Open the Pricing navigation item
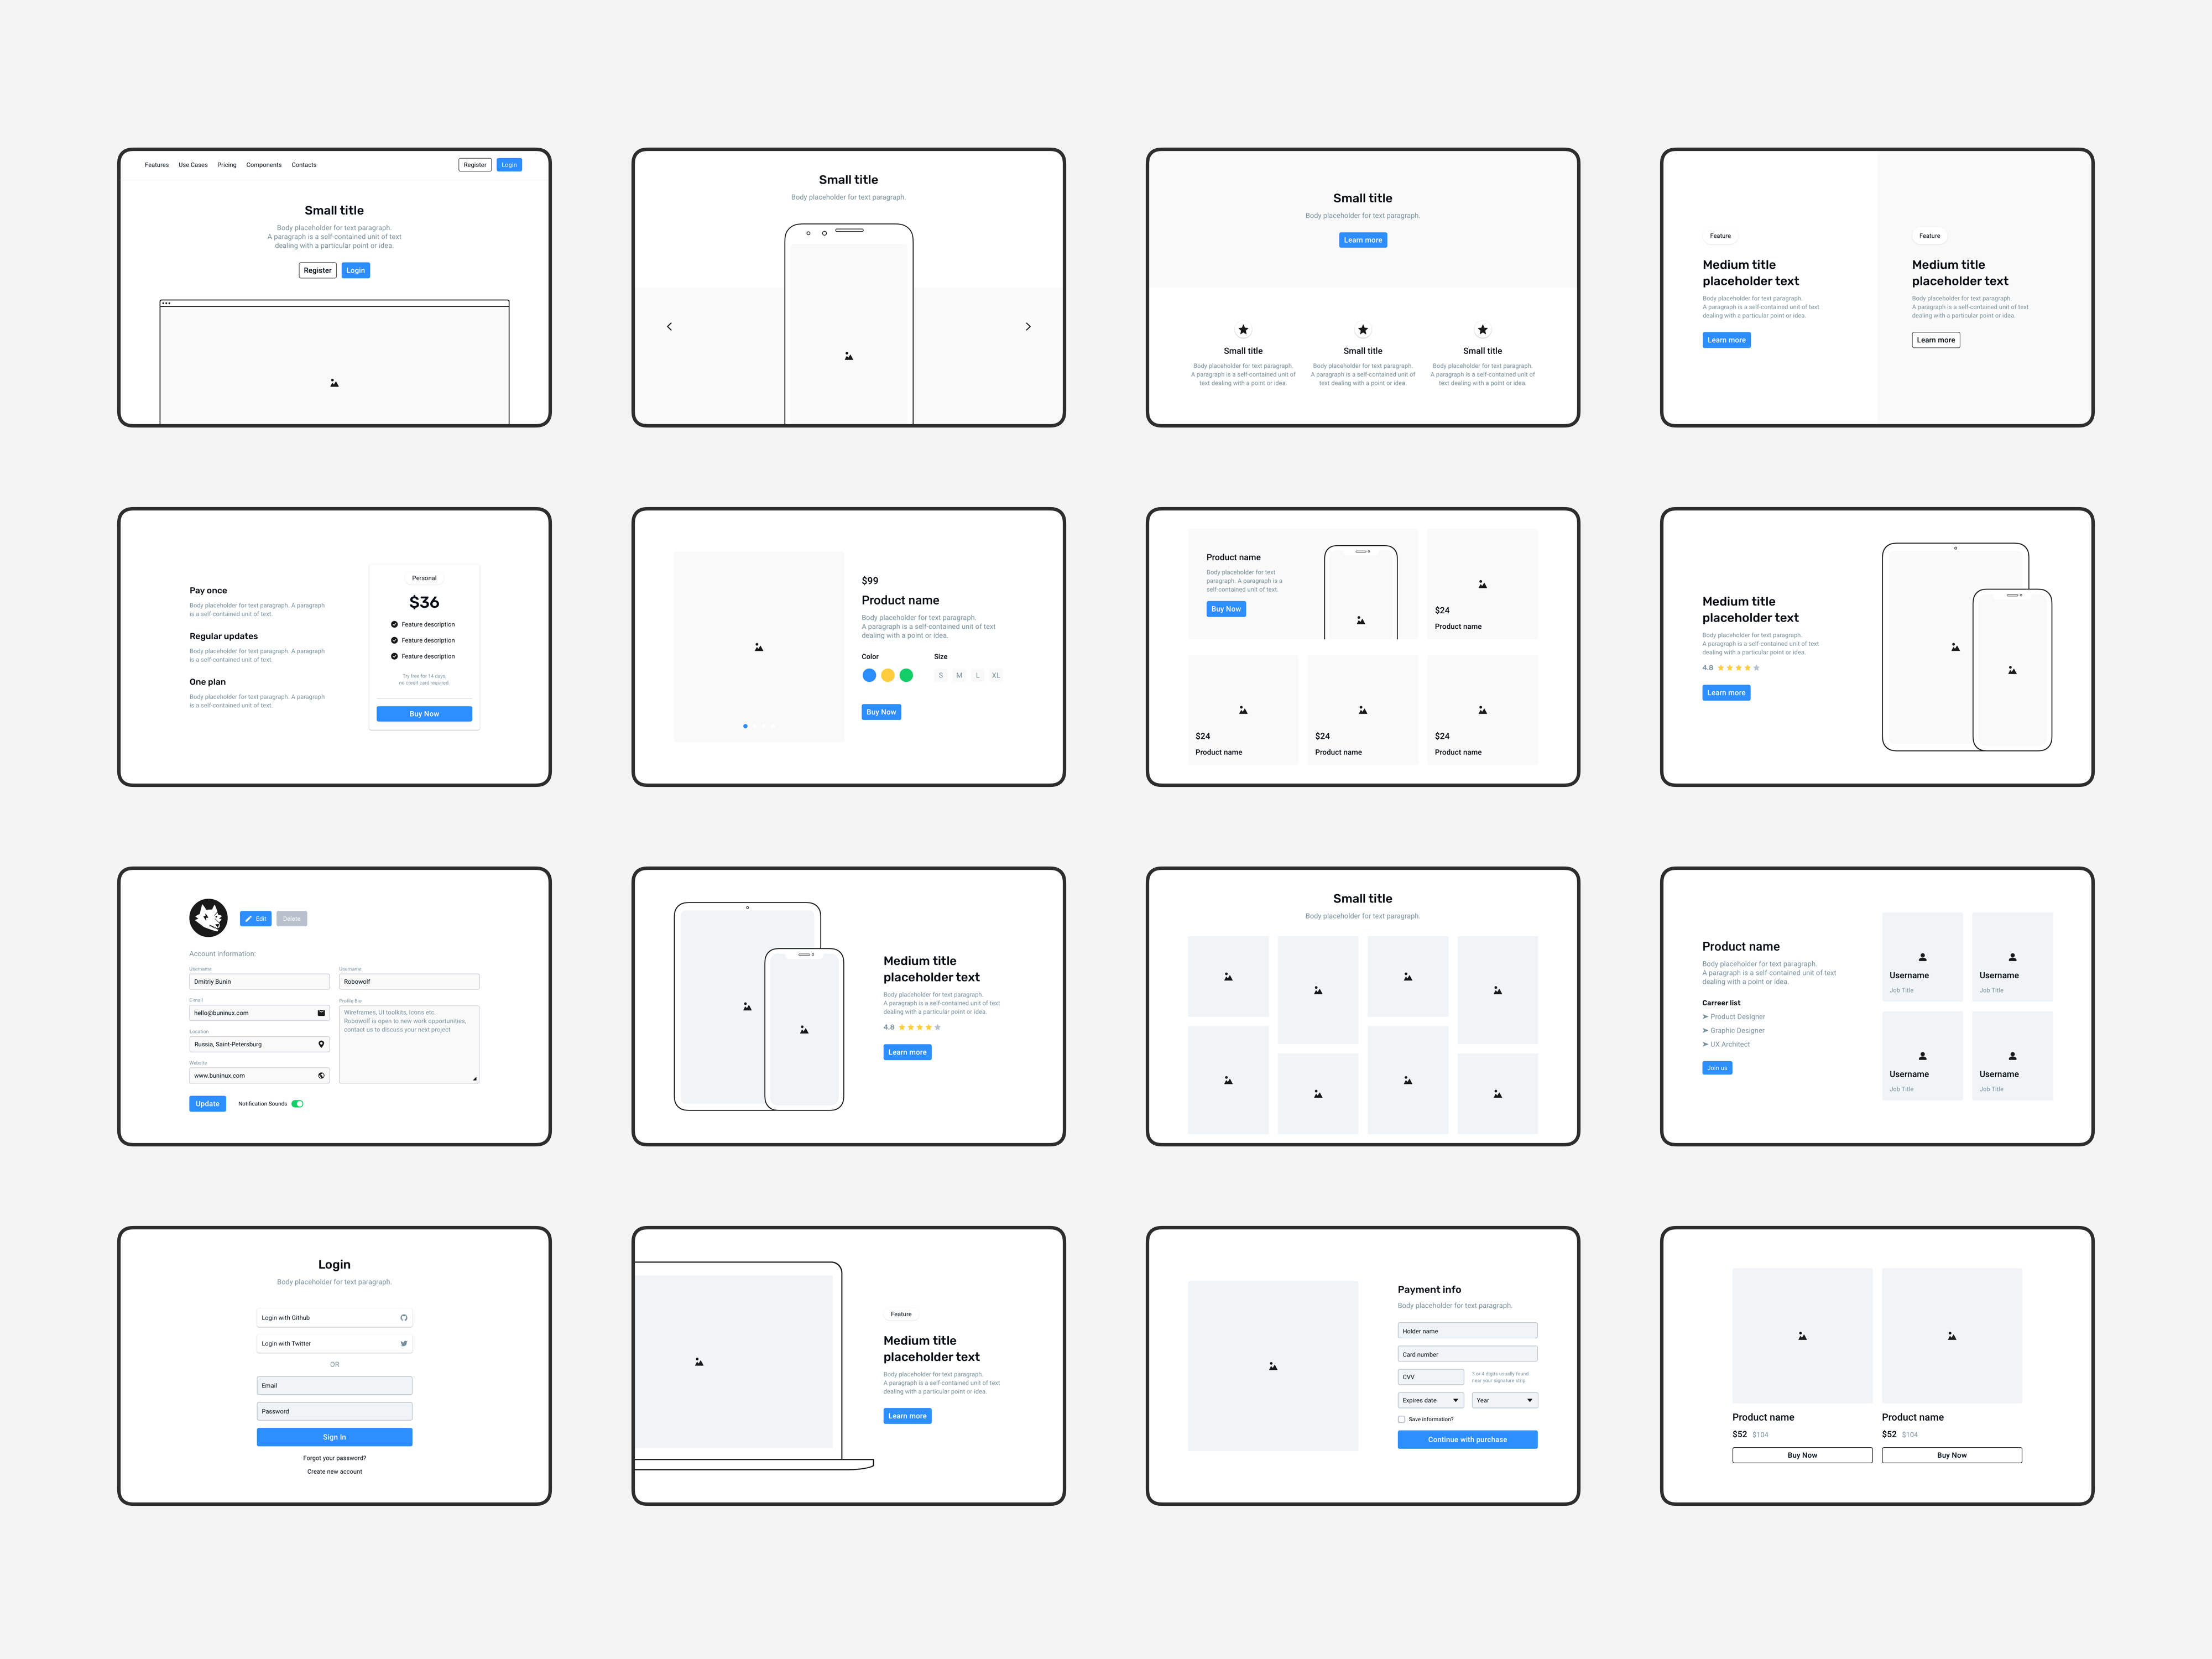 [227, 165]
